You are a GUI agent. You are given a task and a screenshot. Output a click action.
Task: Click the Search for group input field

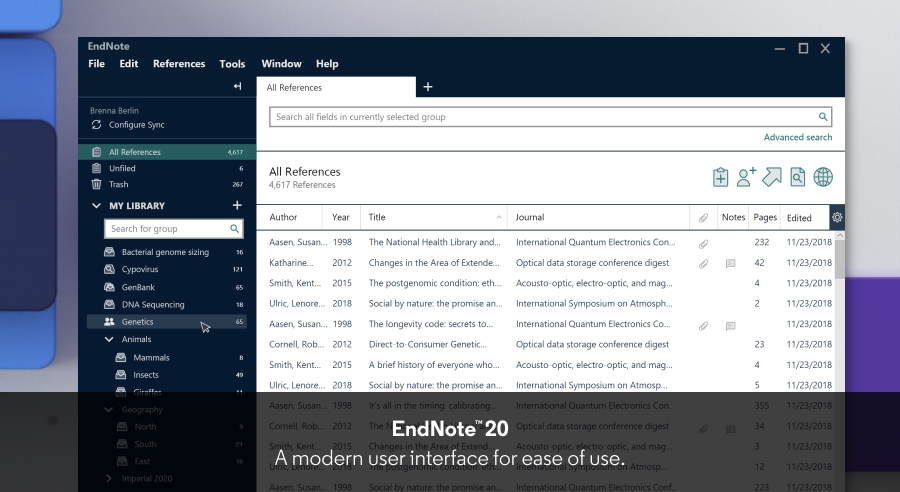point(173,228)
